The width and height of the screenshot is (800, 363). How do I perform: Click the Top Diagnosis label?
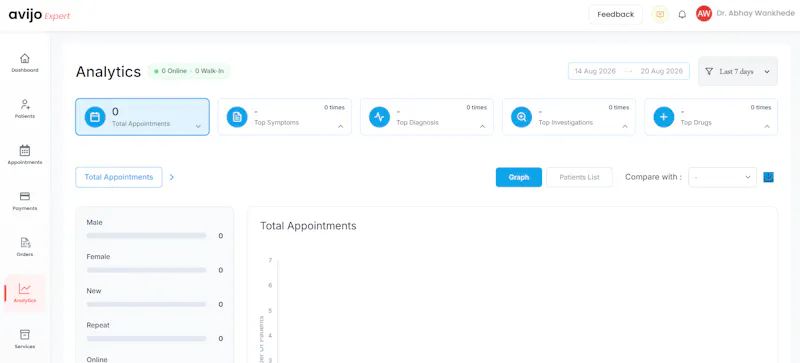click(417, 123)
